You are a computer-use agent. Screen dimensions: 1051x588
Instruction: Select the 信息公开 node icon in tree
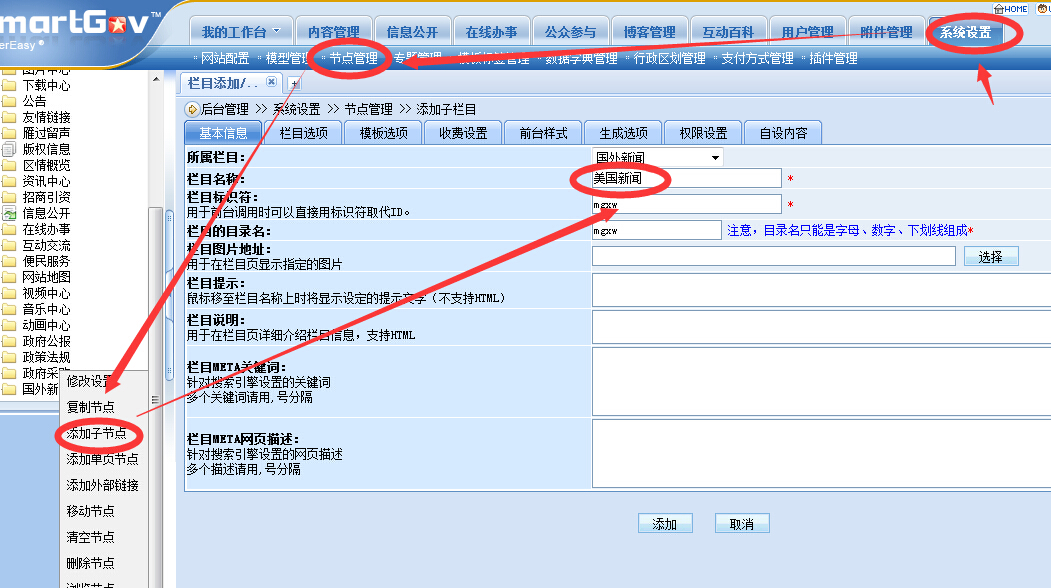pos(10,213)
